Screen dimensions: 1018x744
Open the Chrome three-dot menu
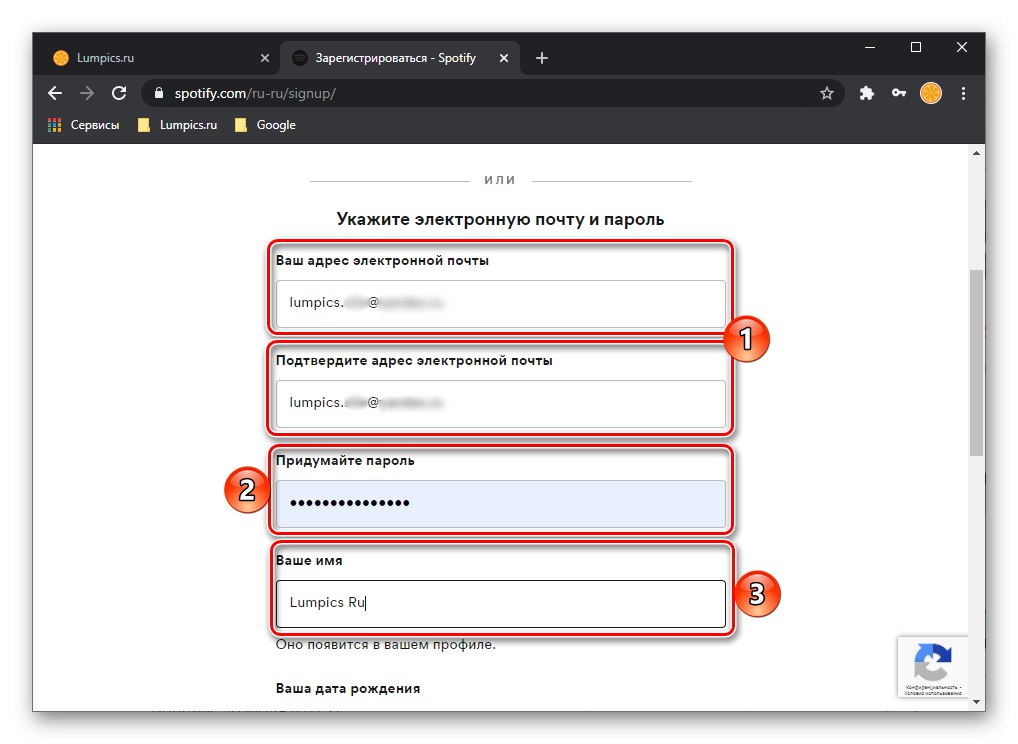point(963,93)
